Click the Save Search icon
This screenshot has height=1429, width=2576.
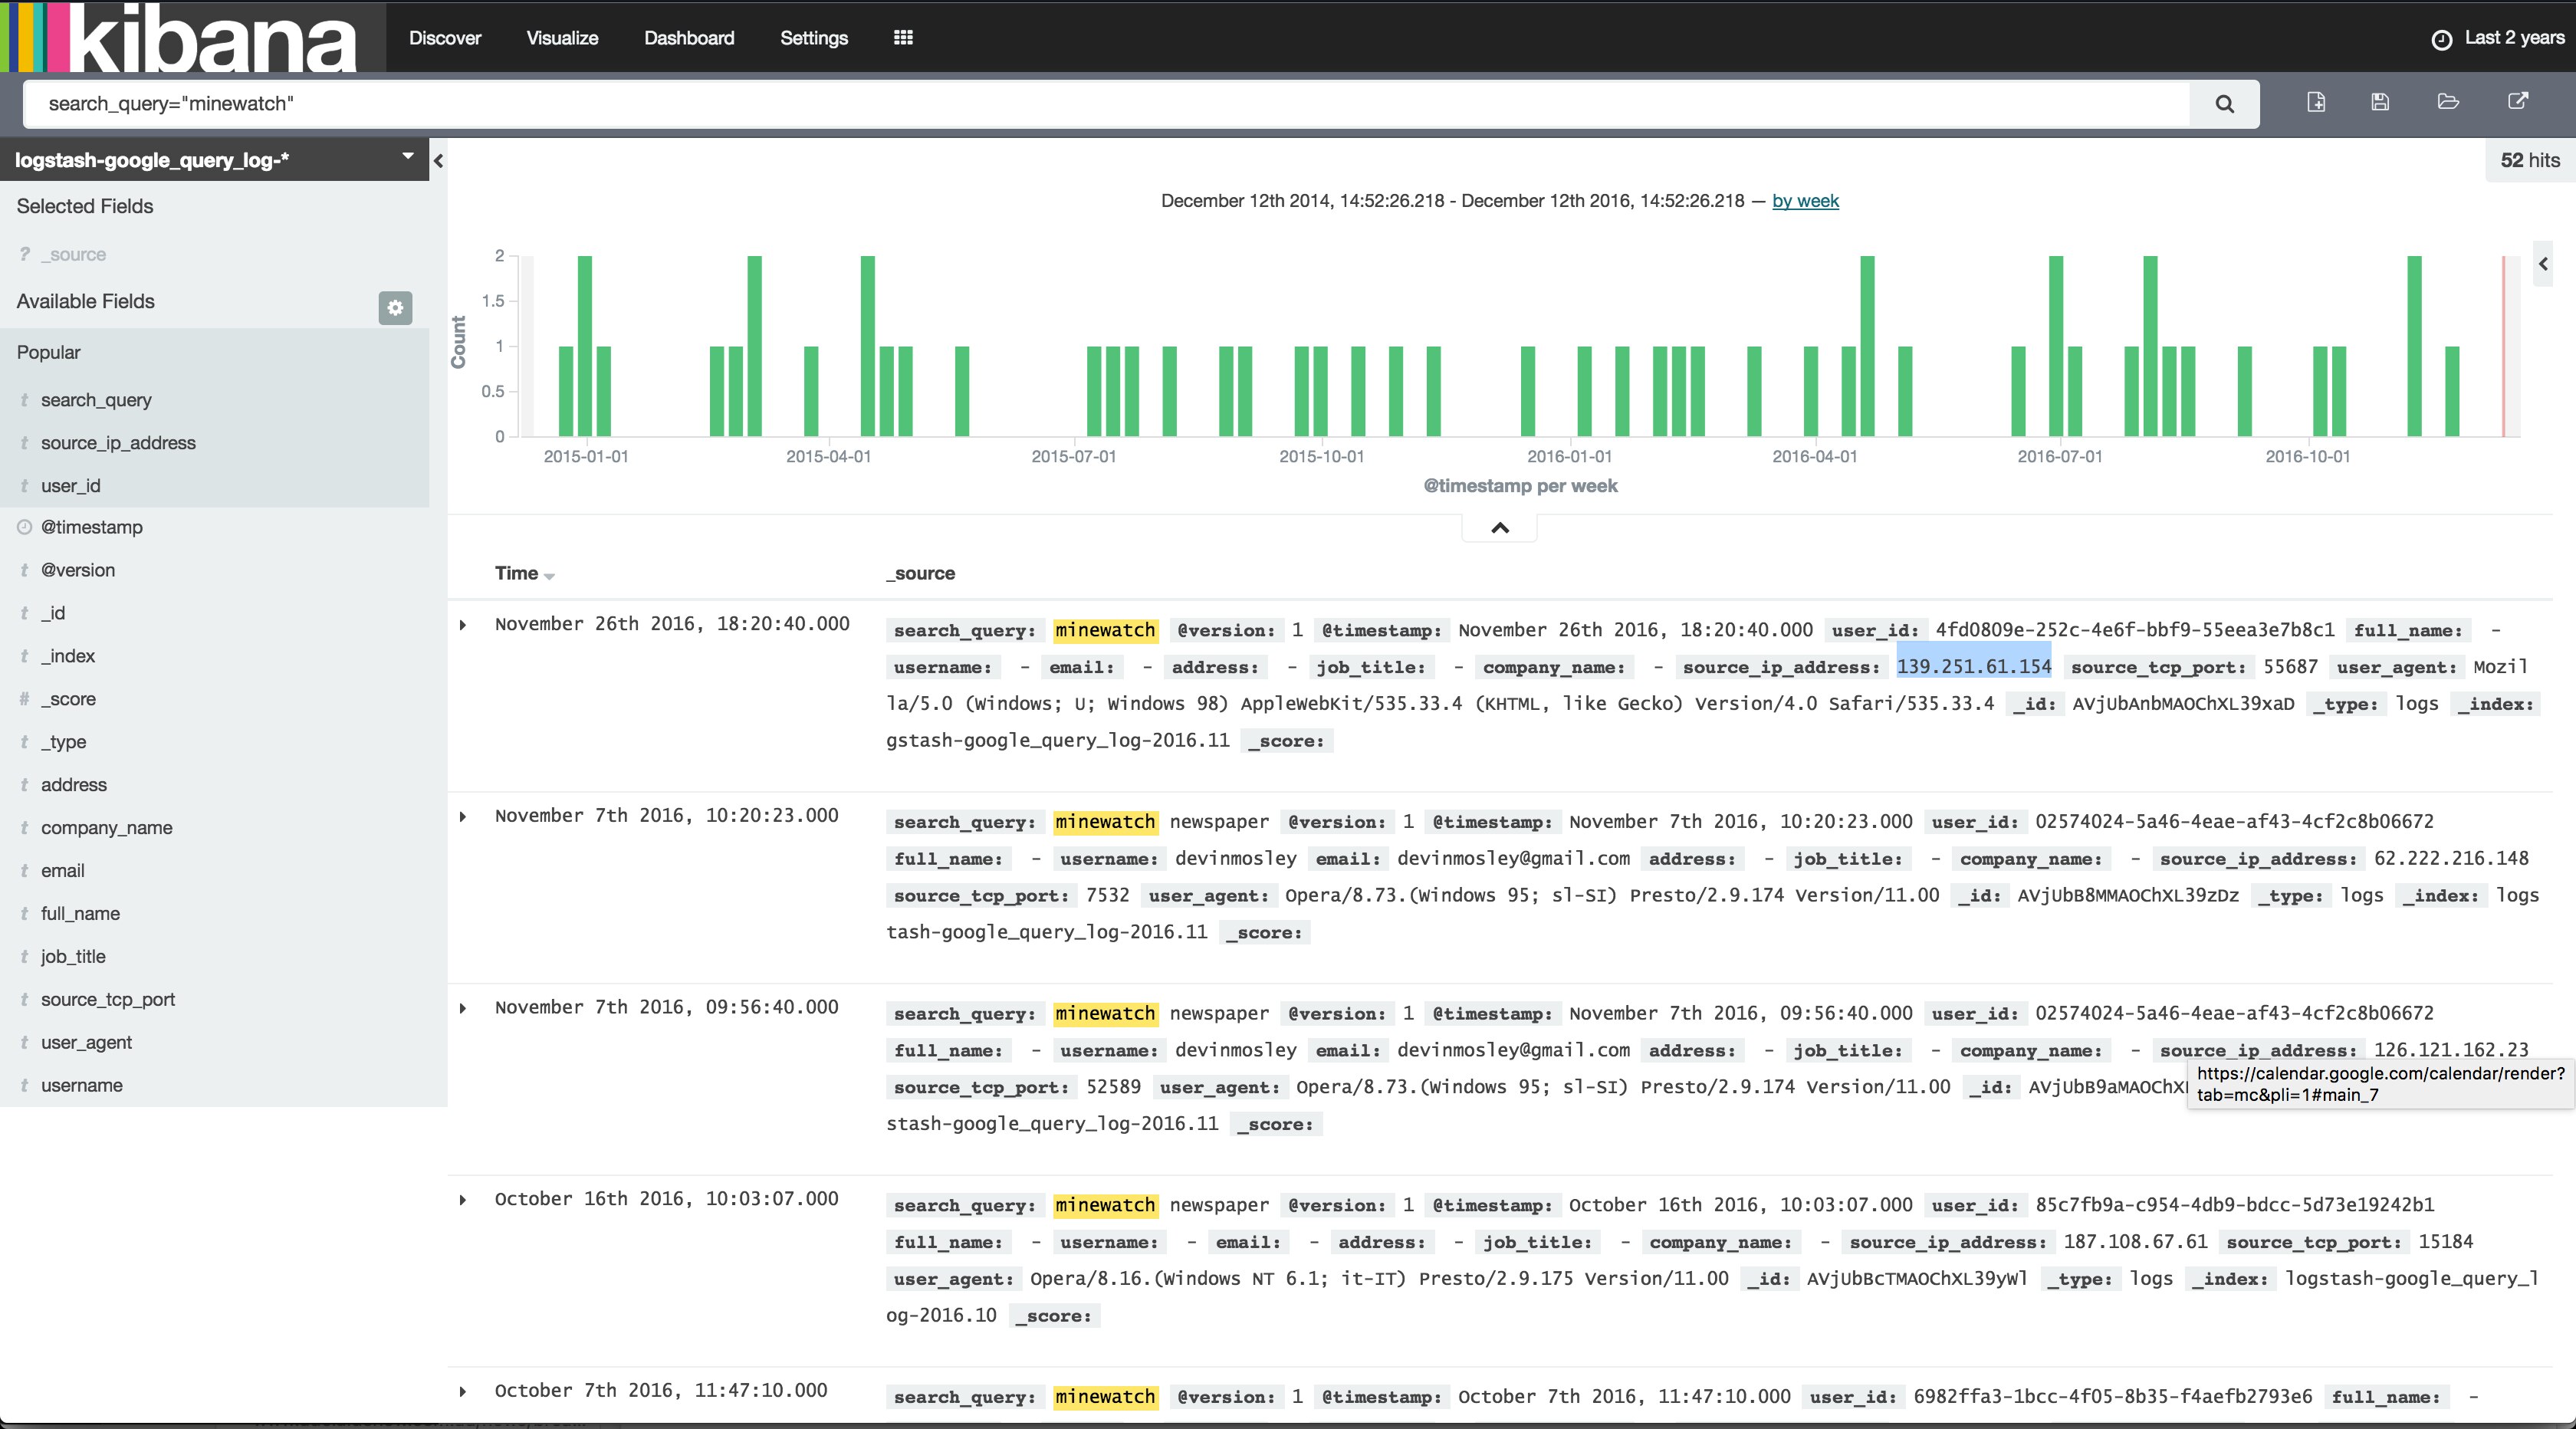(x=2380, y=102)
